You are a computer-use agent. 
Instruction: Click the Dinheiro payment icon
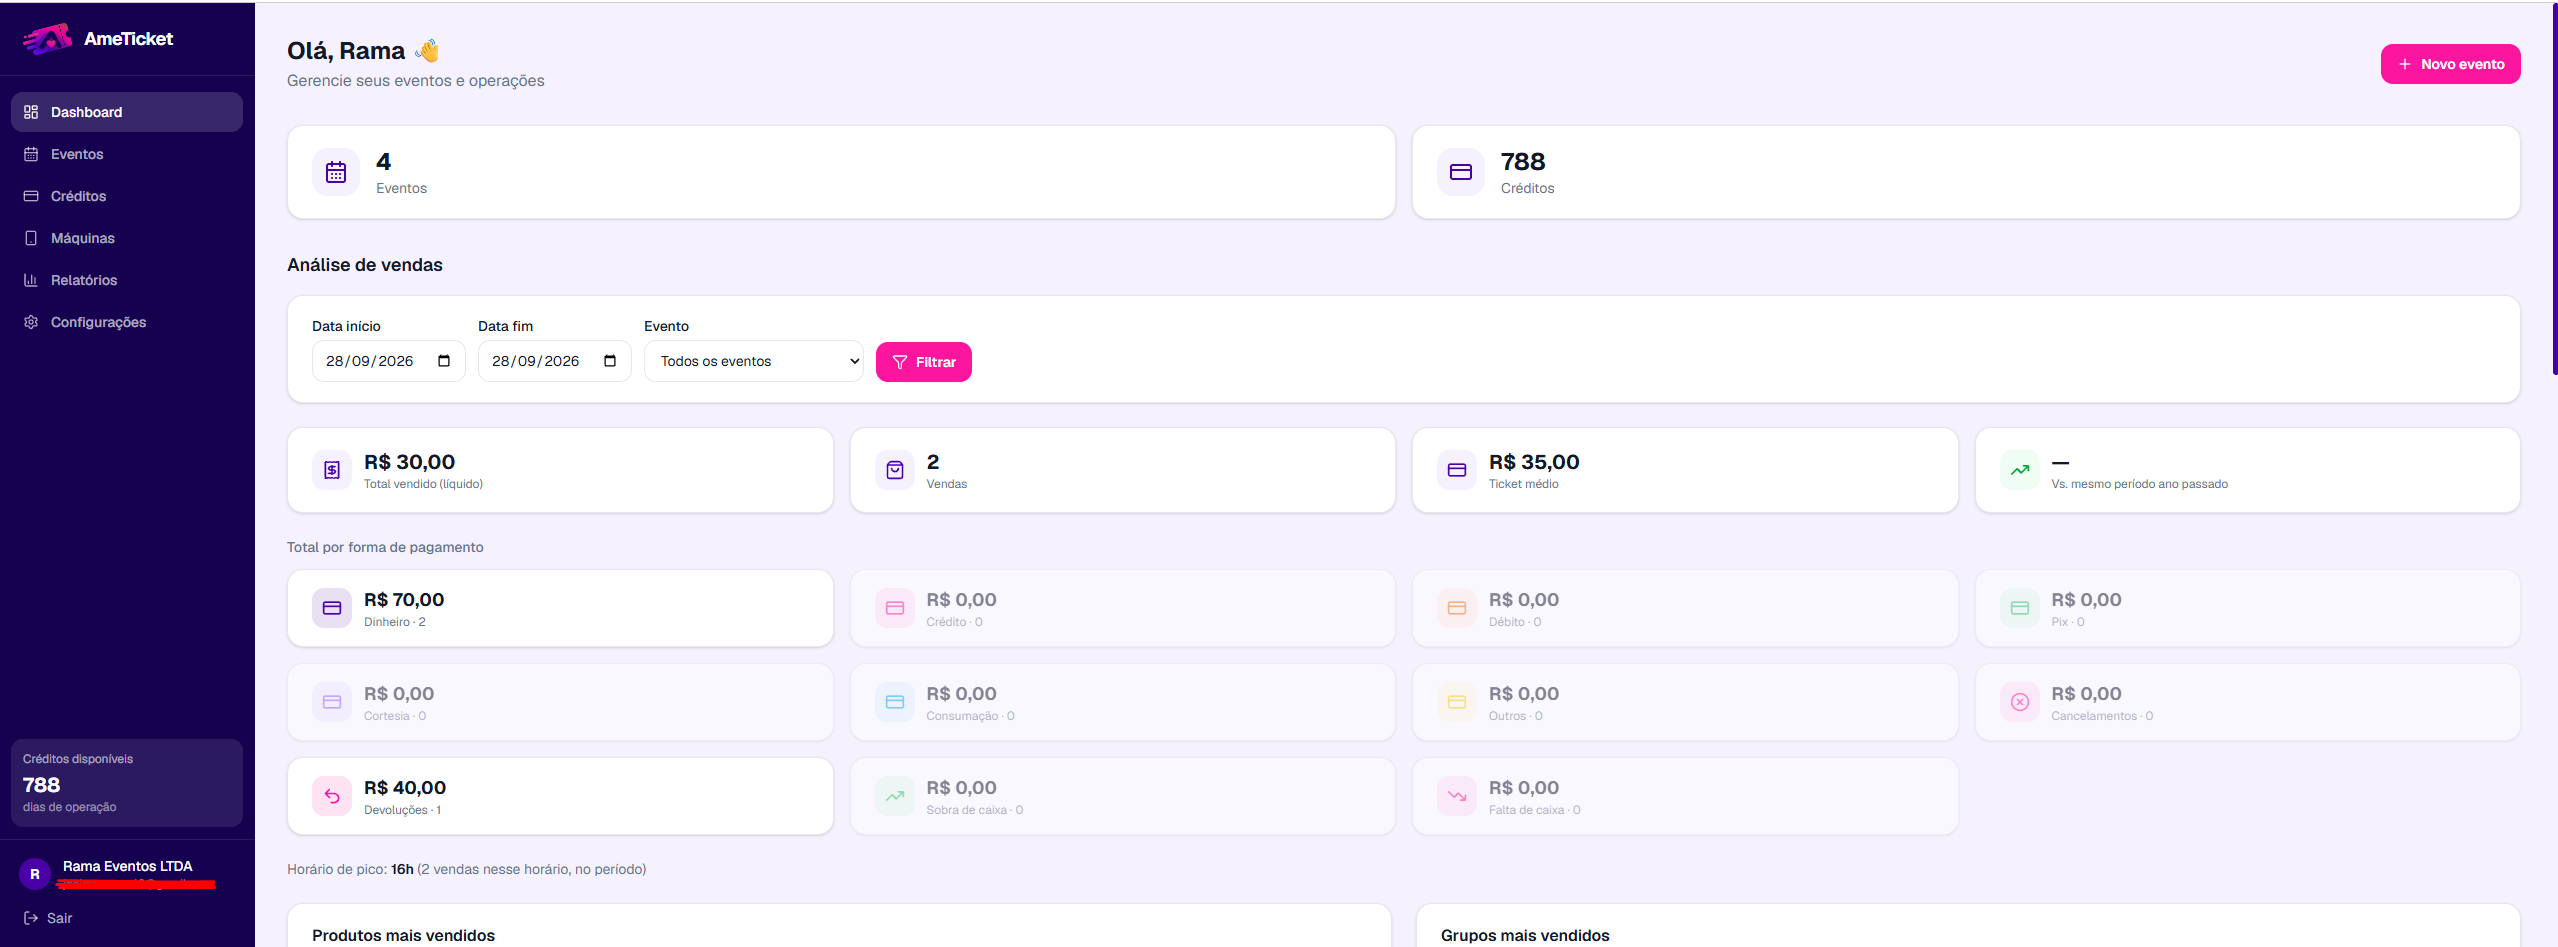click(332, 608)
